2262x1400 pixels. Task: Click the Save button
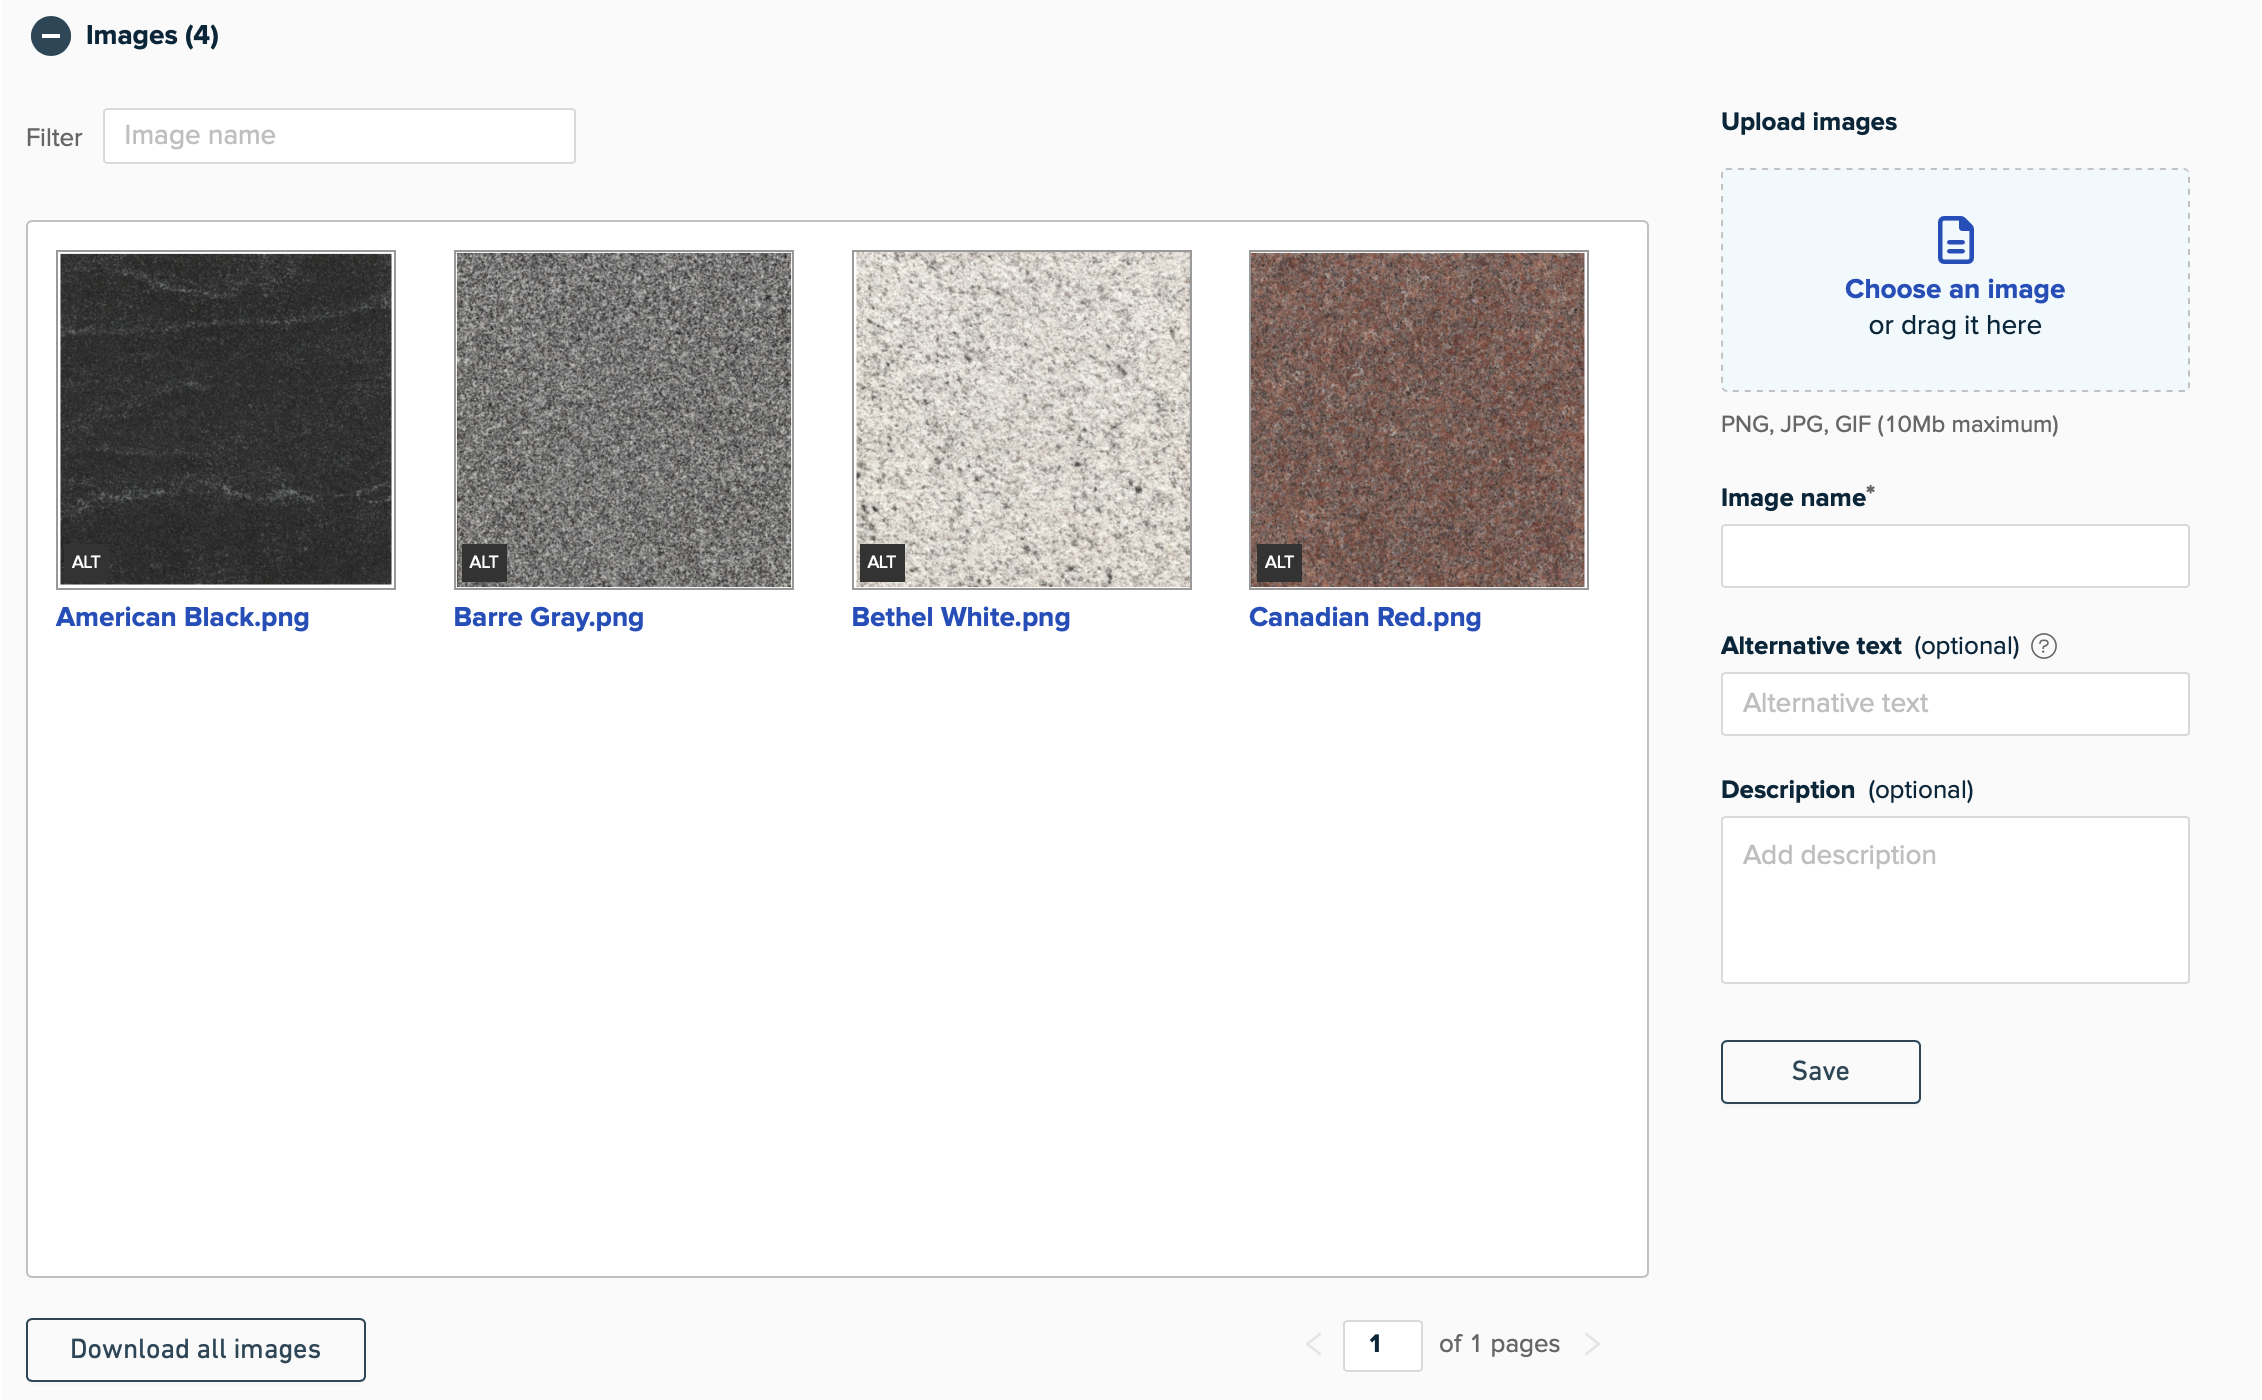(x=1820, y=1072)
